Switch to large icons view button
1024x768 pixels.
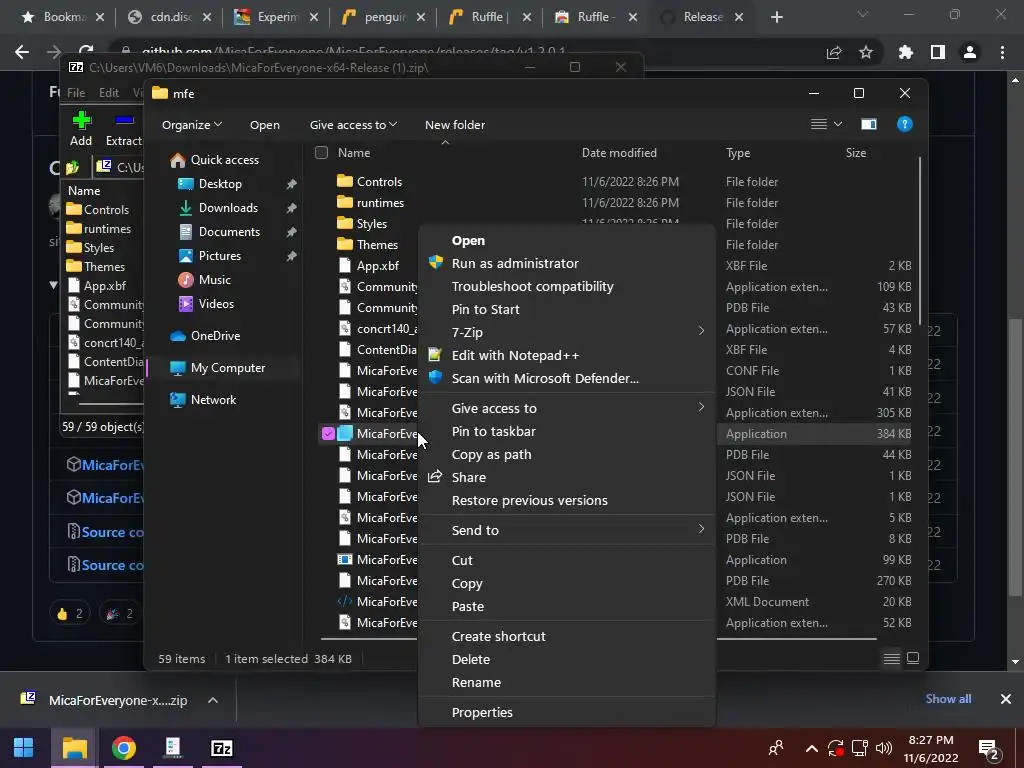(x=913, y=658)
